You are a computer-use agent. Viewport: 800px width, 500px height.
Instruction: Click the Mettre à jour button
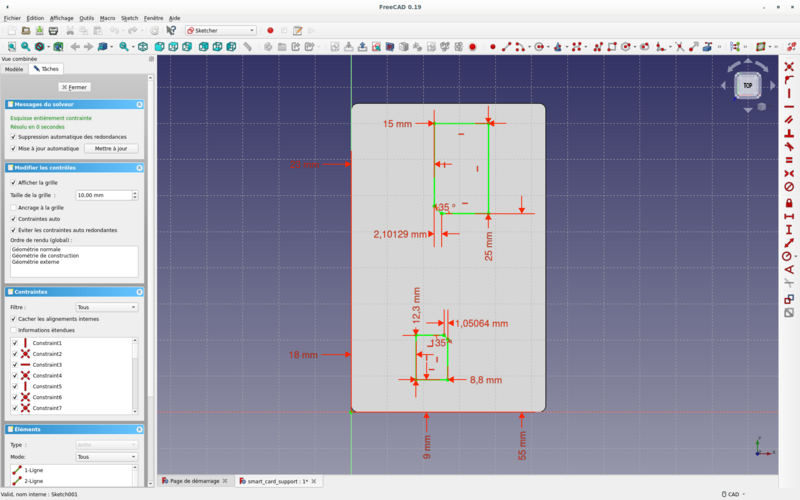(x=111, y=148)
